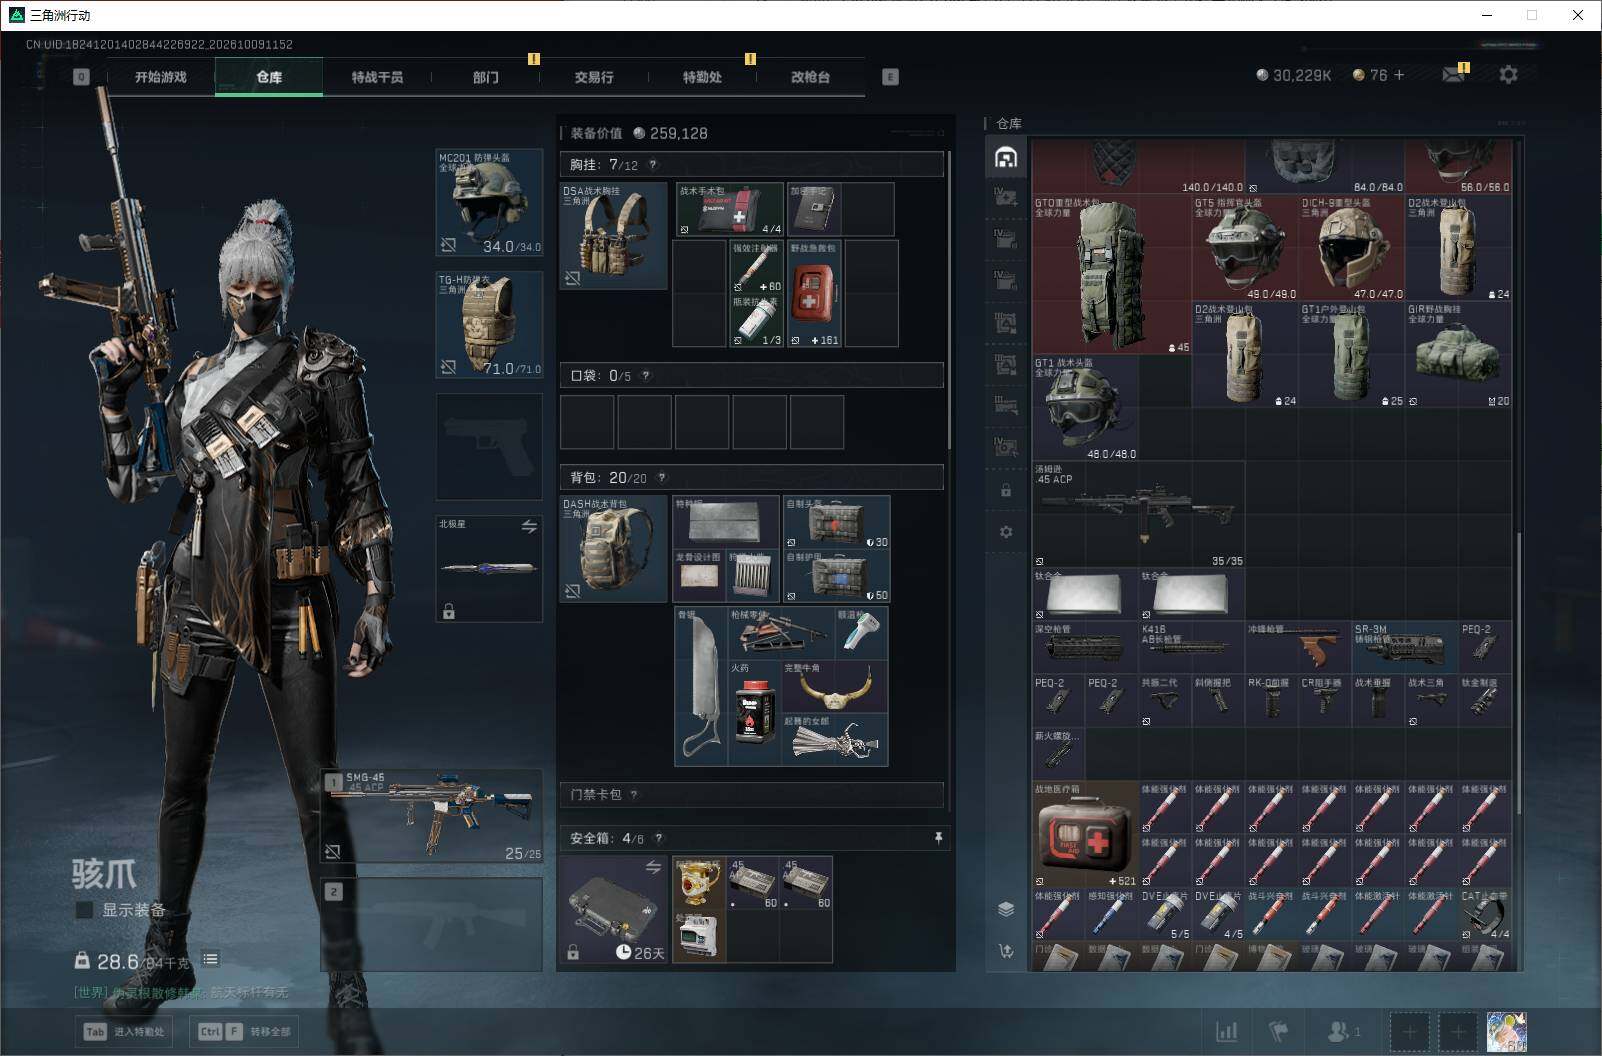Open the 交易行 tab

tap(594, 77)
